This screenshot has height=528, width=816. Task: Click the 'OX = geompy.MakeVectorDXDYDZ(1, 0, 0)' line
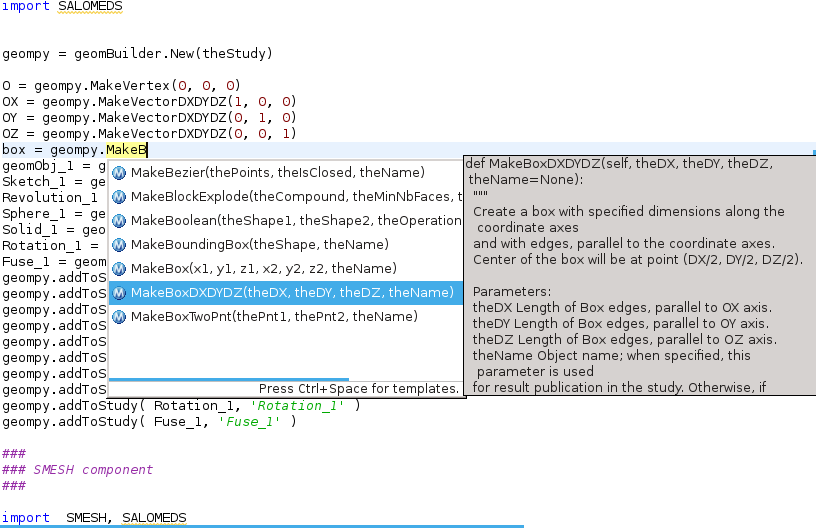[x=149, y=101]
